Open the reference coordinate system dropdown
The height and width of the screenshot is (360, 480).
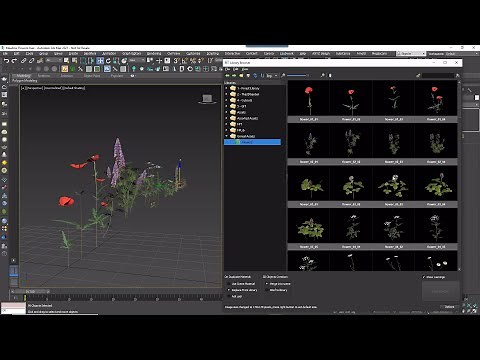coord(137,60)
